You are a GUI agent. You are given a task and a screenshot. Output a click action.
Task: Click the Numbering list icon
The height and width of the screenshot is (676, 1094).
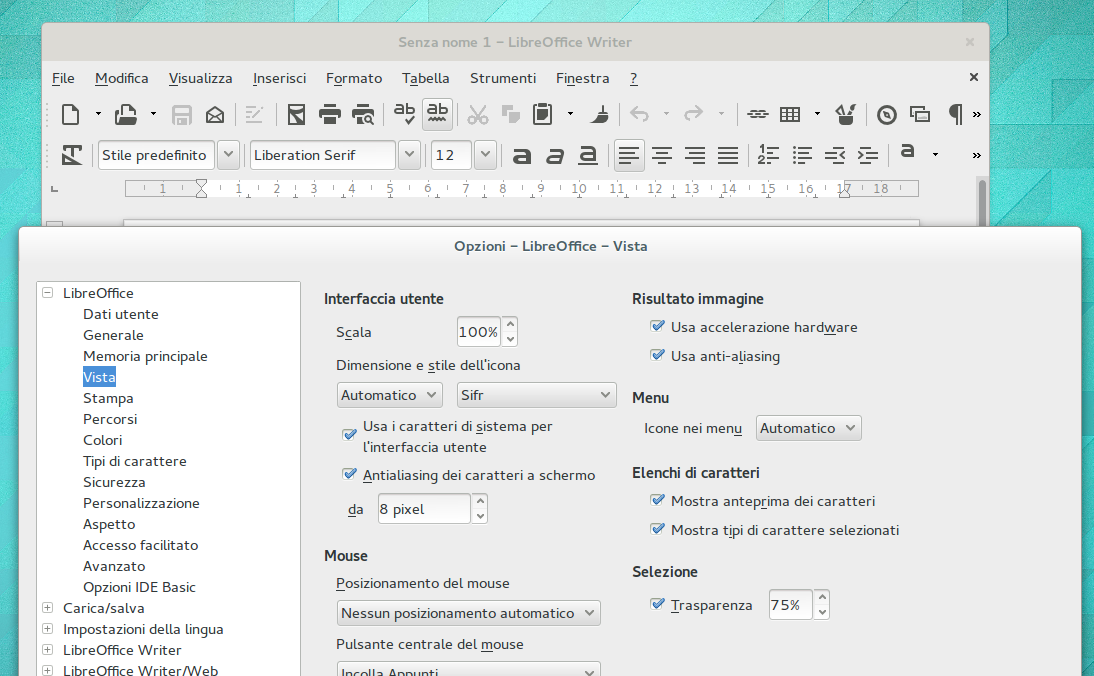tap(768, 155)
